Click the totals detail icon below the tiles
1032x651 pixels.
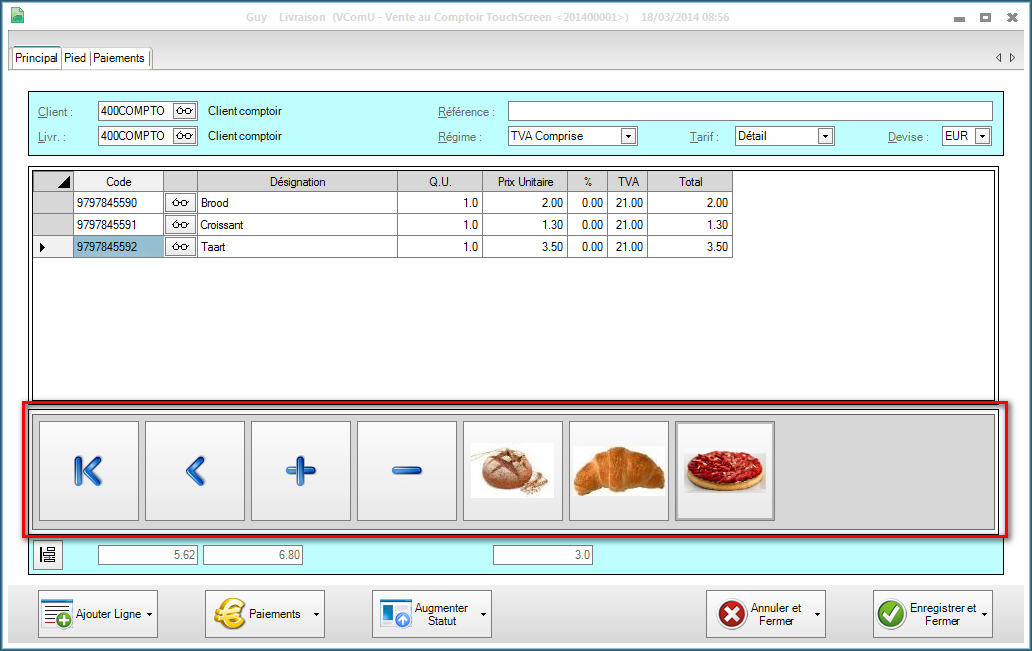click(x=47, y=555)
